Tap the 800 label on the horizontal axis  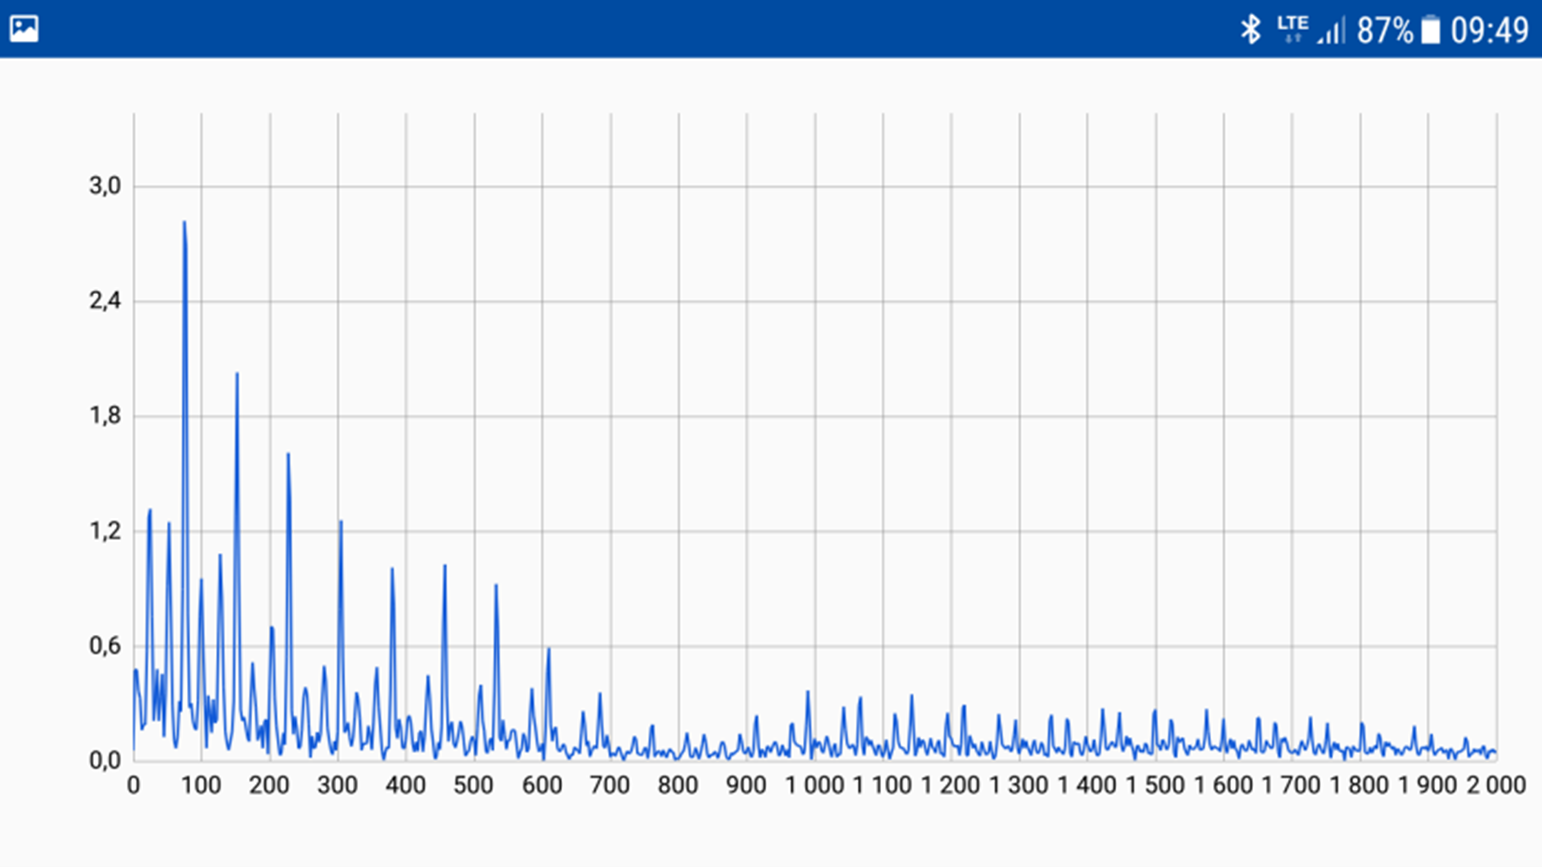click(x=678, y=786)
